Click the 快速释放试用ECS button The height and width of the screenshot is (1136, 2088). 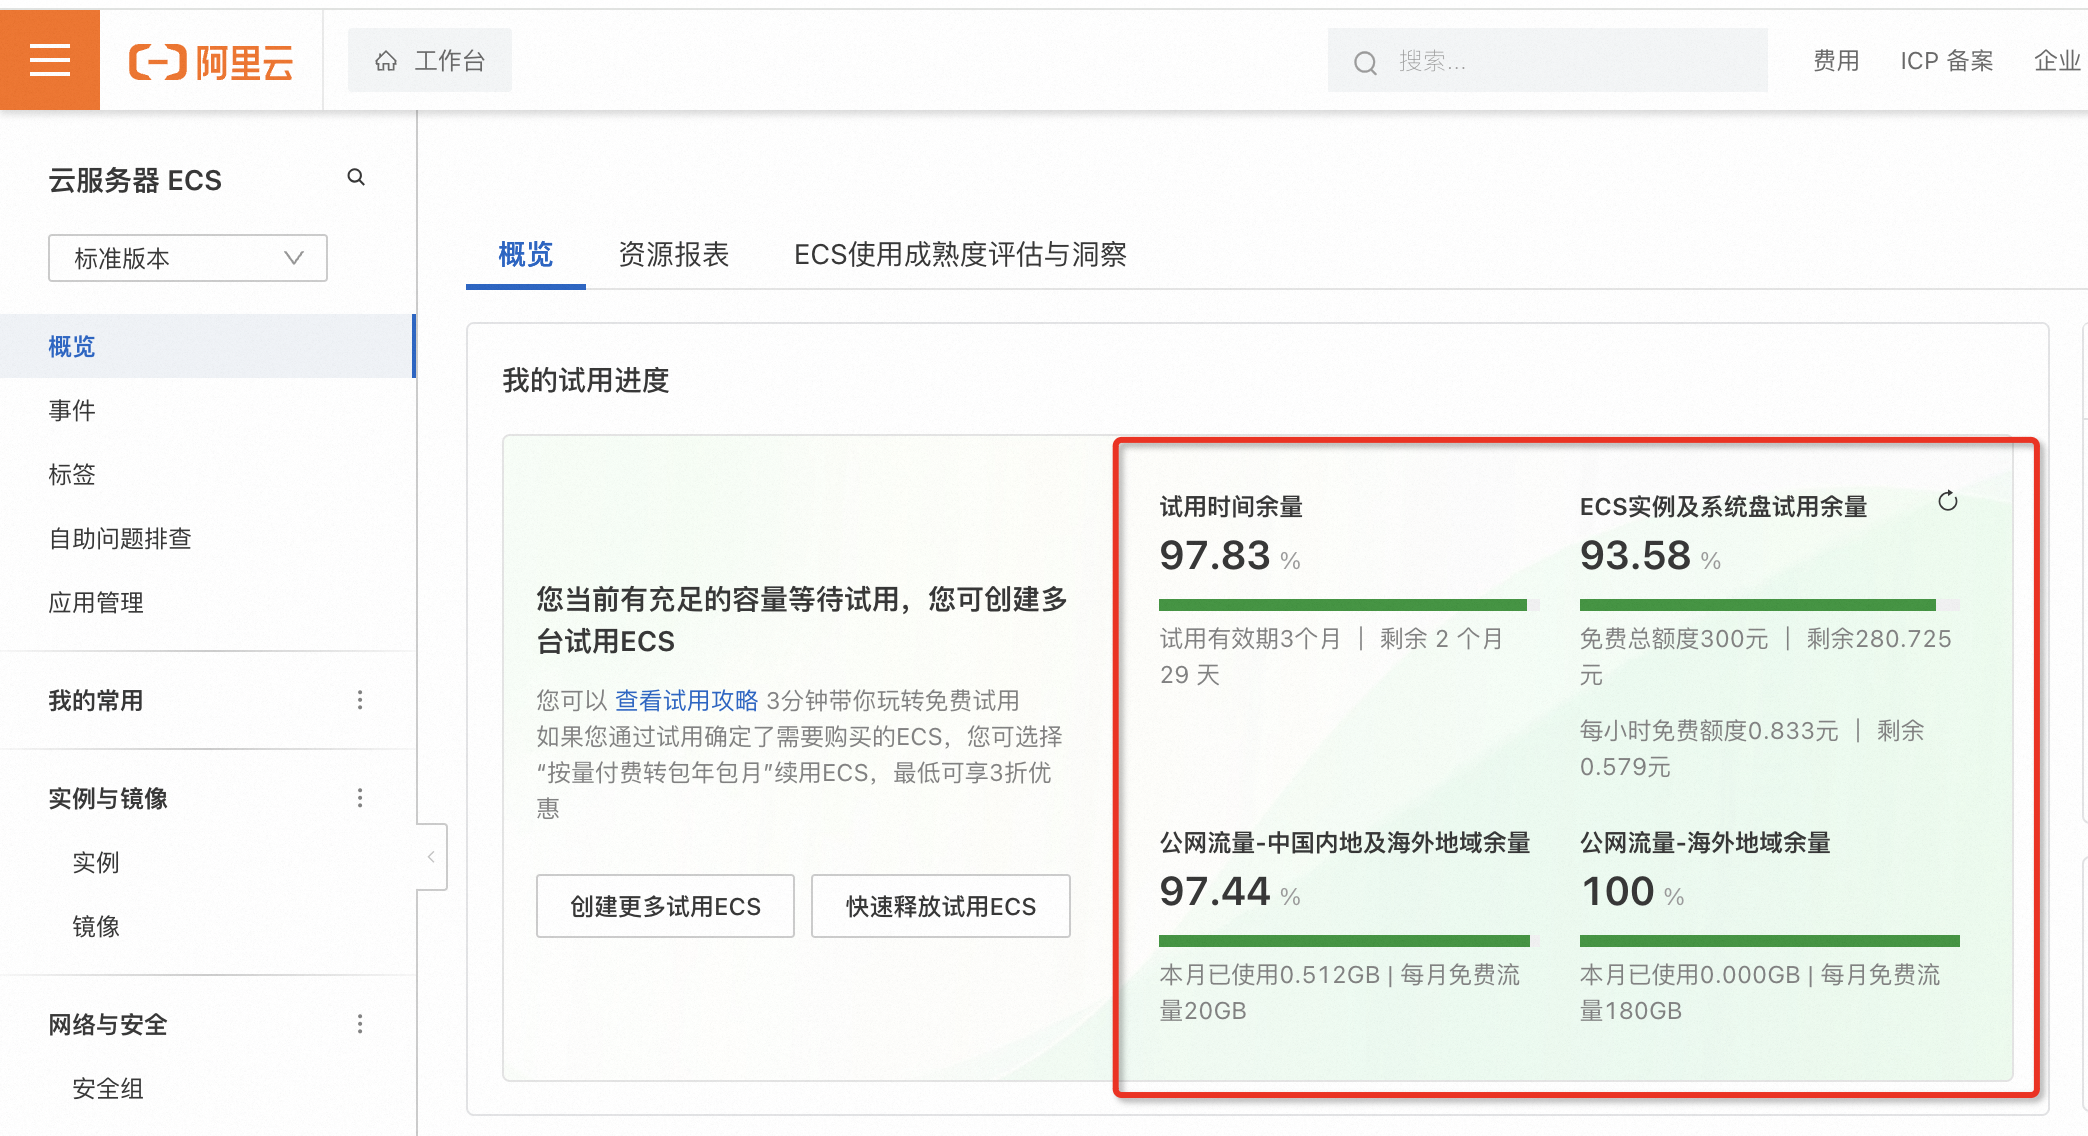coord(941,906)
